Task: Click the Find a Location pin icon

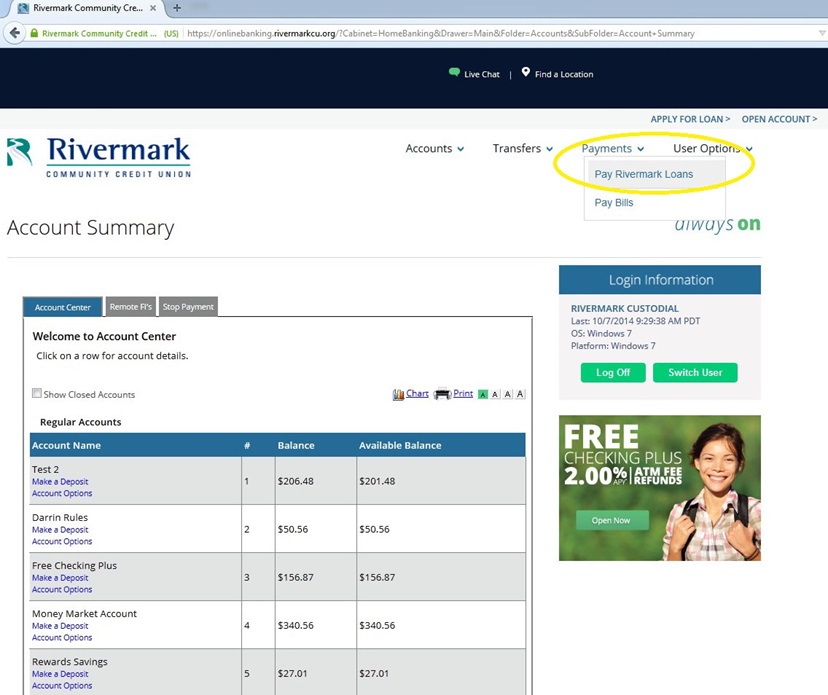Action: (x=525, y=72)
